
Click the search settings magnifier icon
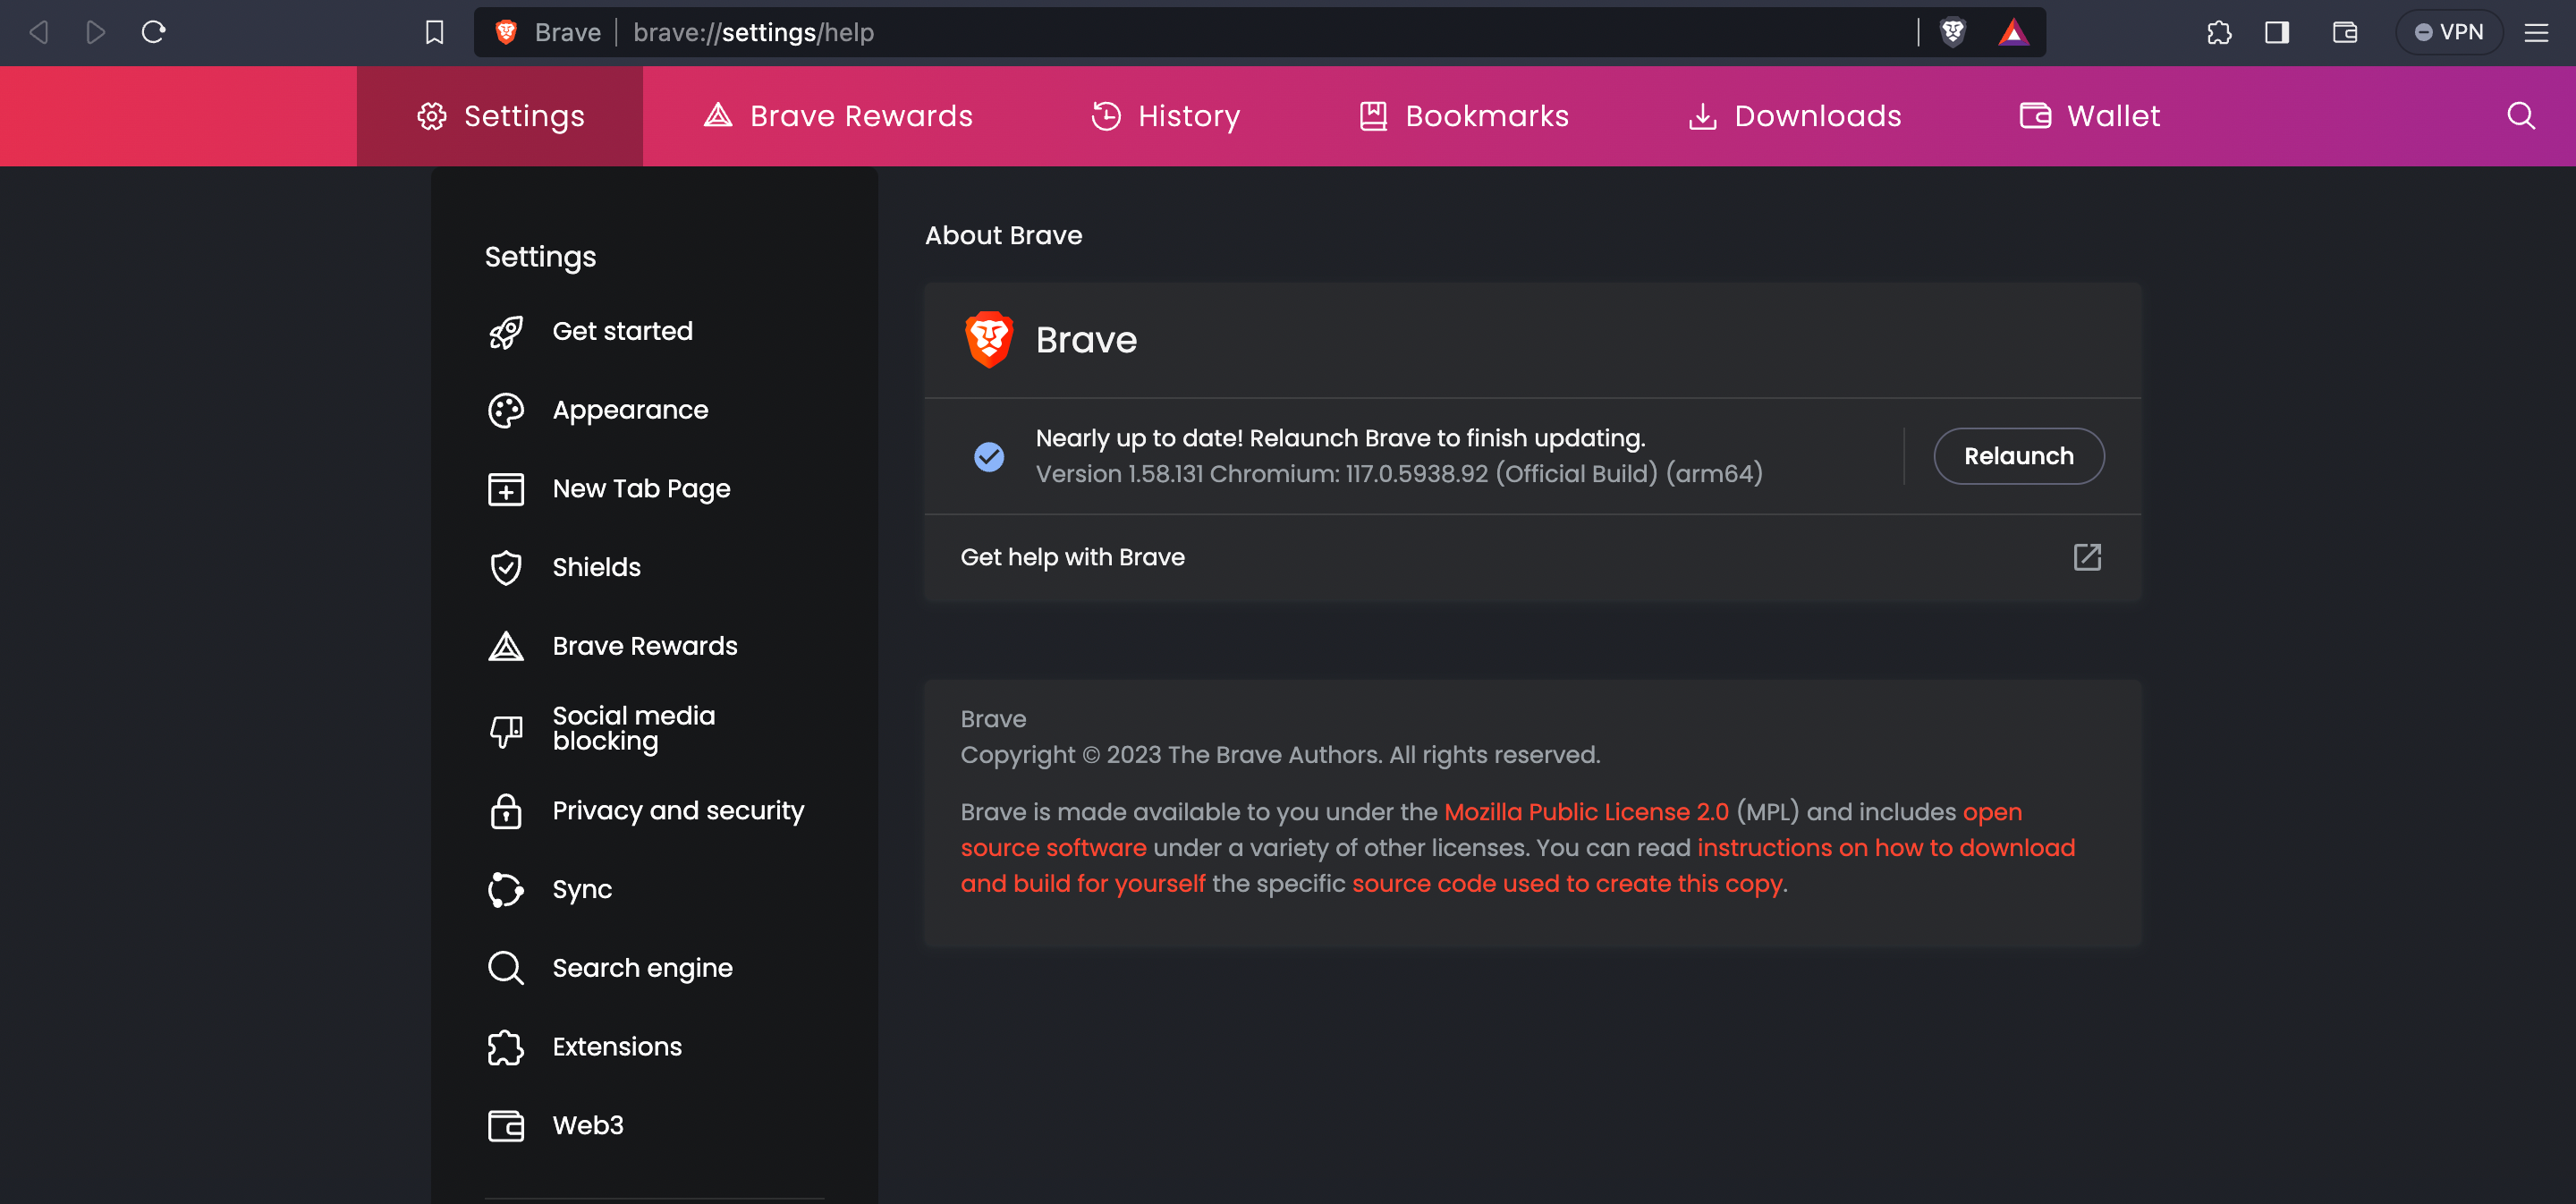(x=2521, y=116)
